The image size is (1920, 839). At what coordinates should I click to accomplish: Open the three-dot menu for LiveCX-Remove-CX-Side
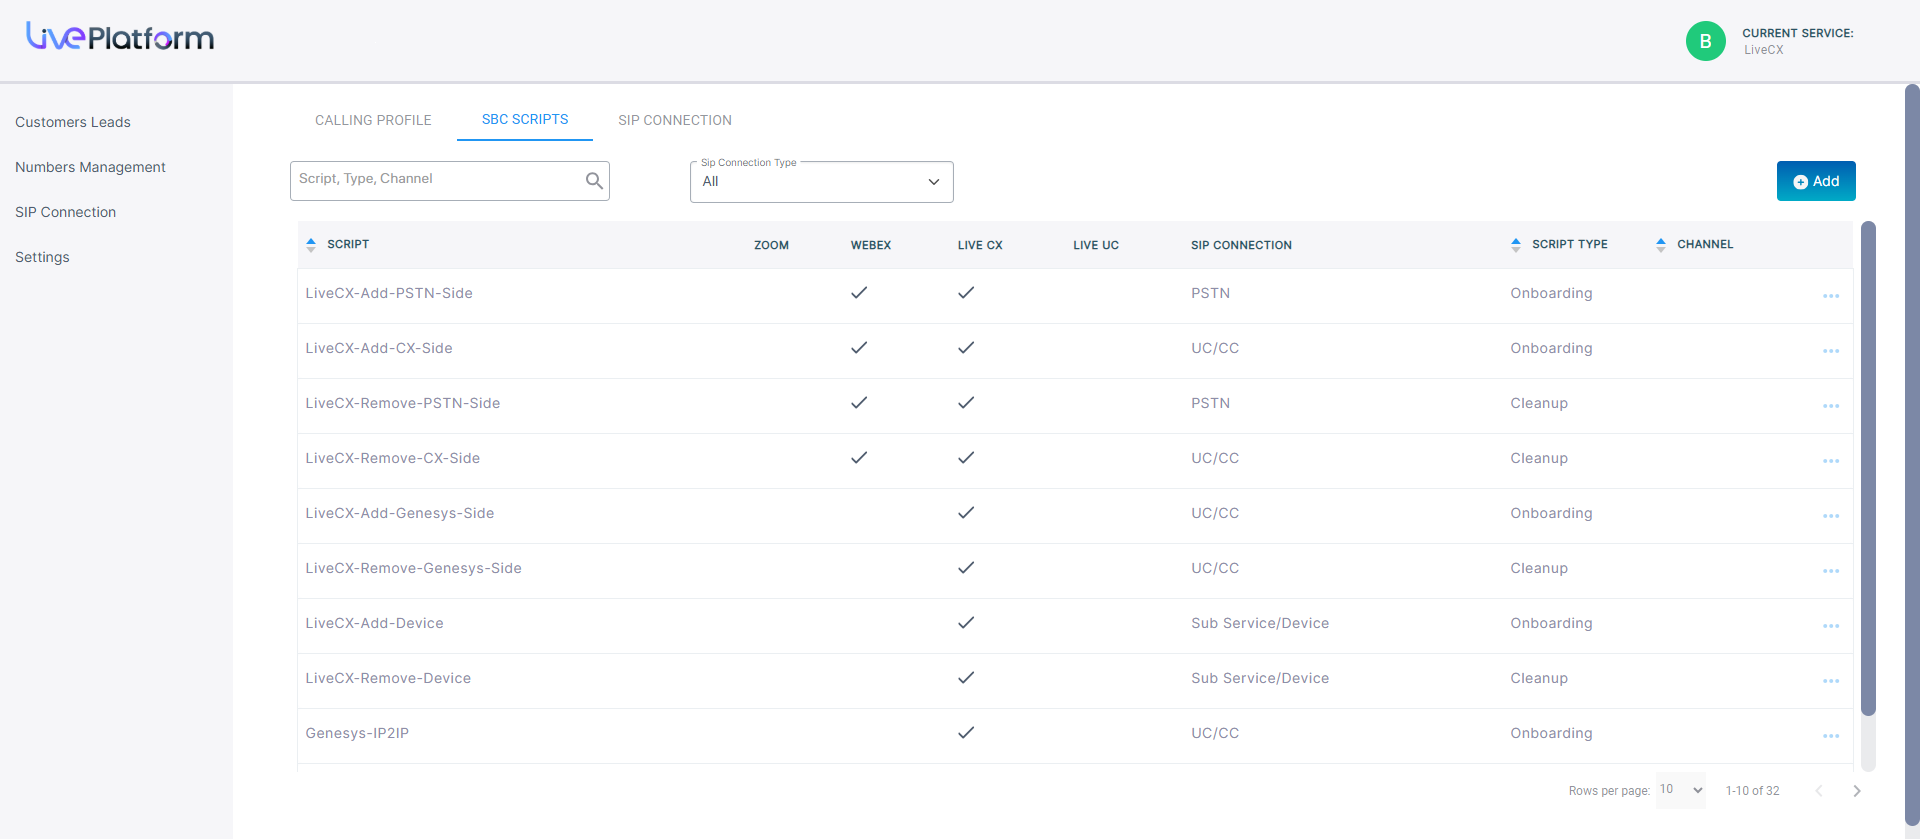pyautogui.click(x=1830, y=461)
